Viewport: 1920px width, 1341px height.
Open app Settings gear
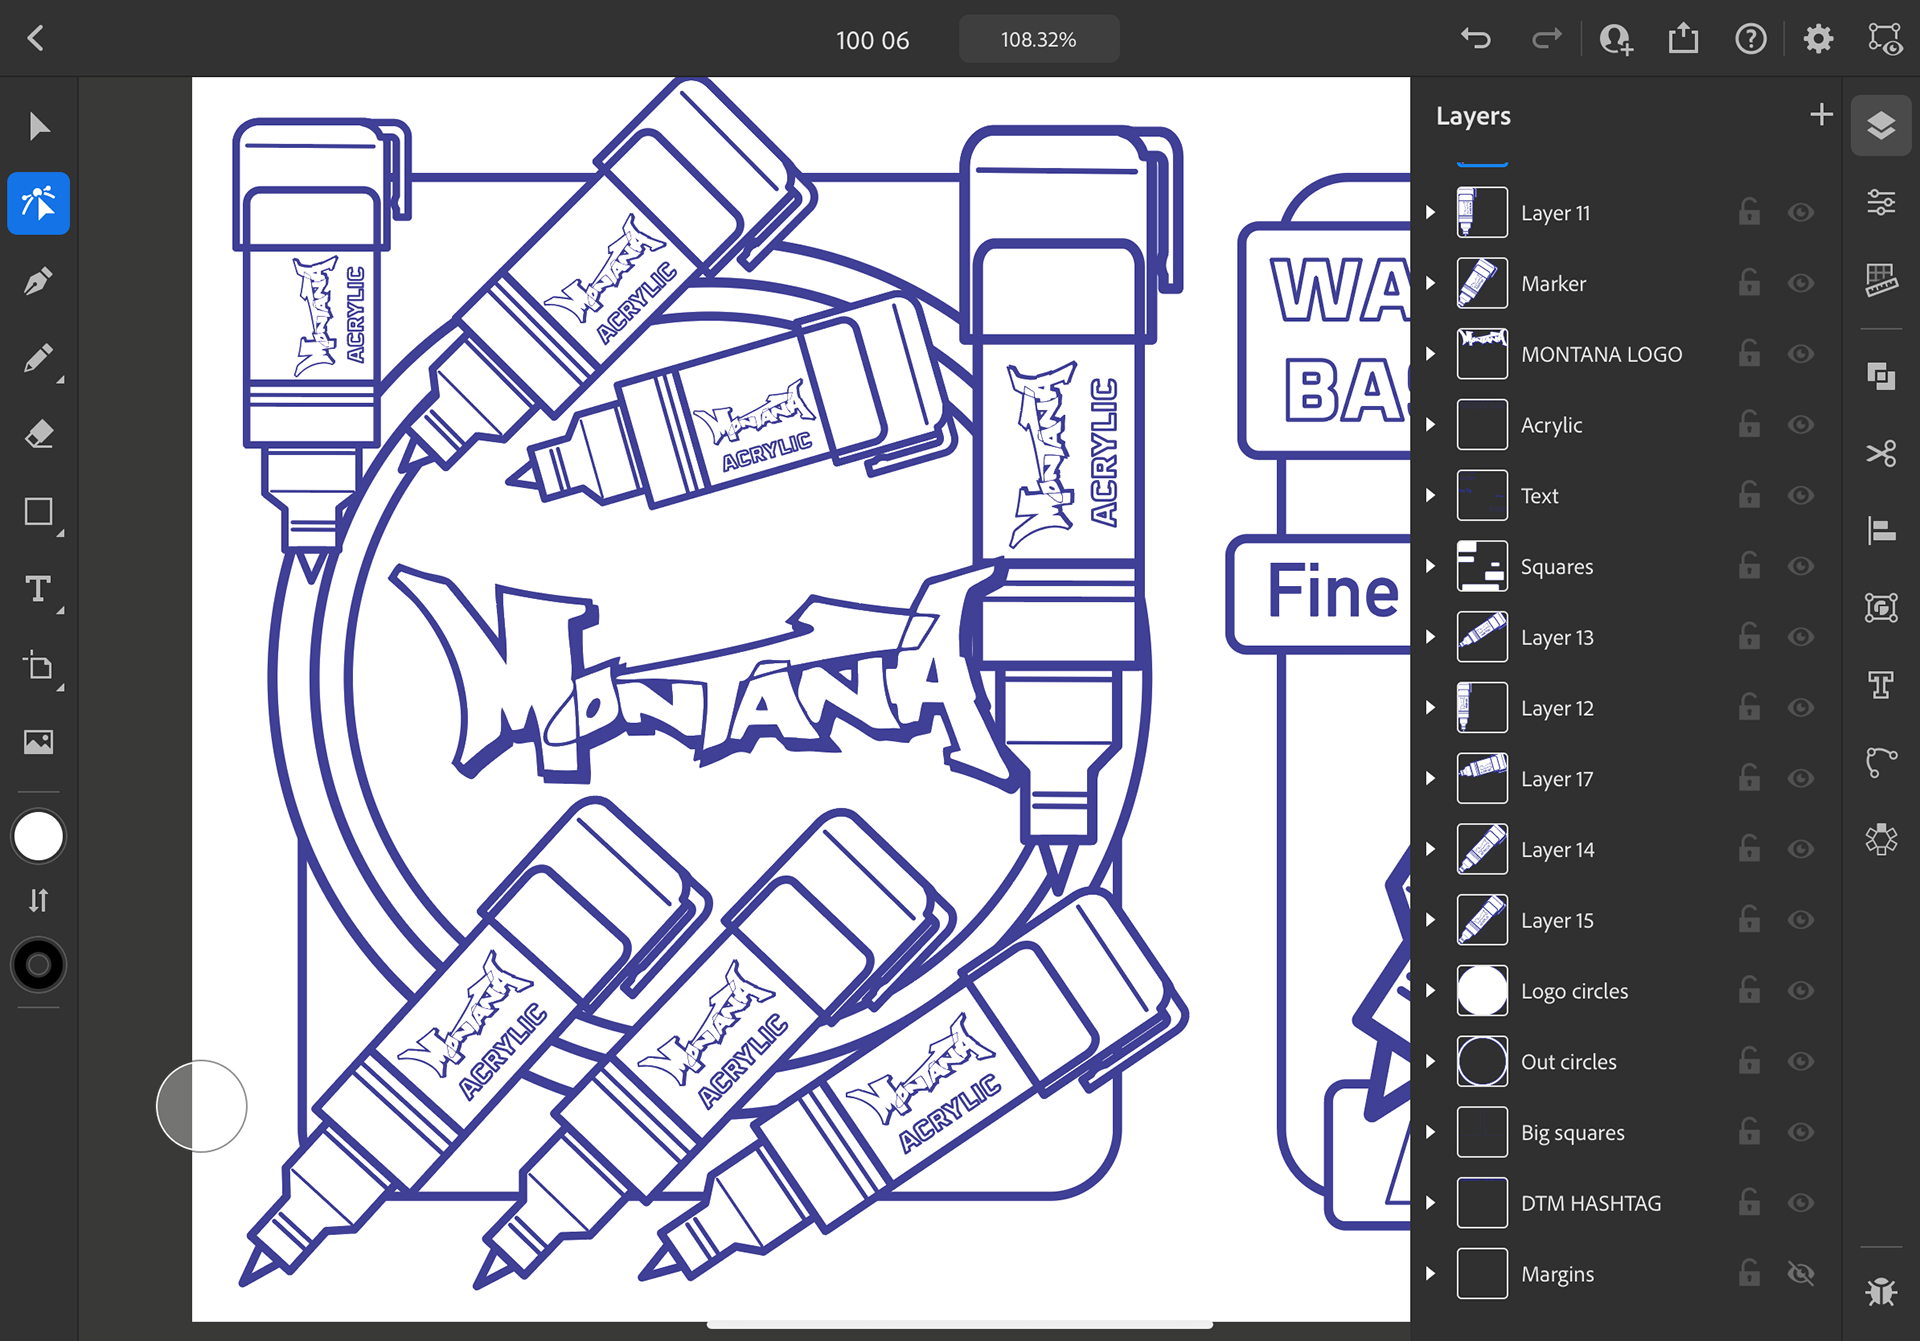pos(1819,39)
